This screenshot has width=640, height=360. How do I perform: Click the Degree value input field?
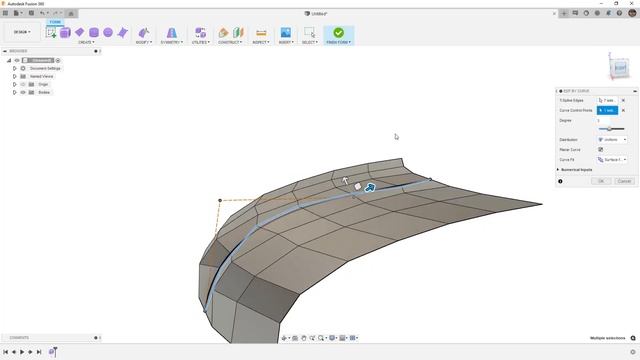click(603, 120)
